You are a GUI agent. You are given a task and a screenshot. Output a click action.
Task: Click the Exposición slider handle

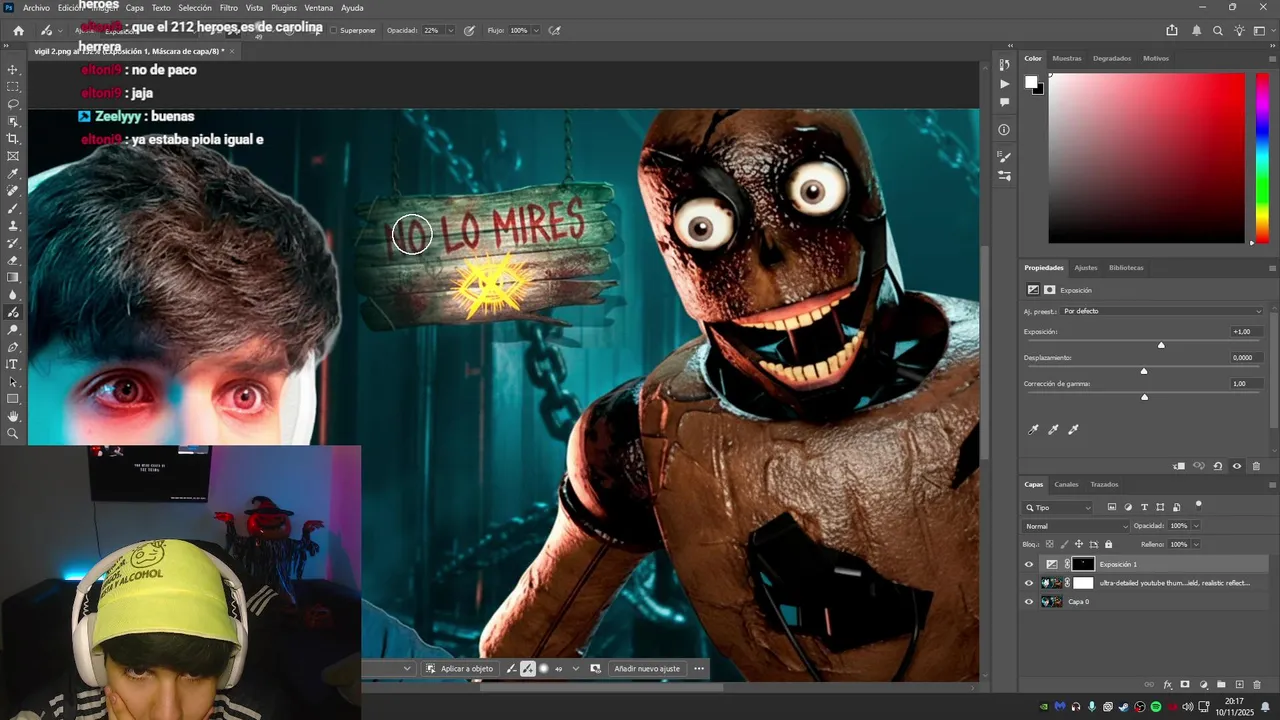click(x=1161, y=345)
